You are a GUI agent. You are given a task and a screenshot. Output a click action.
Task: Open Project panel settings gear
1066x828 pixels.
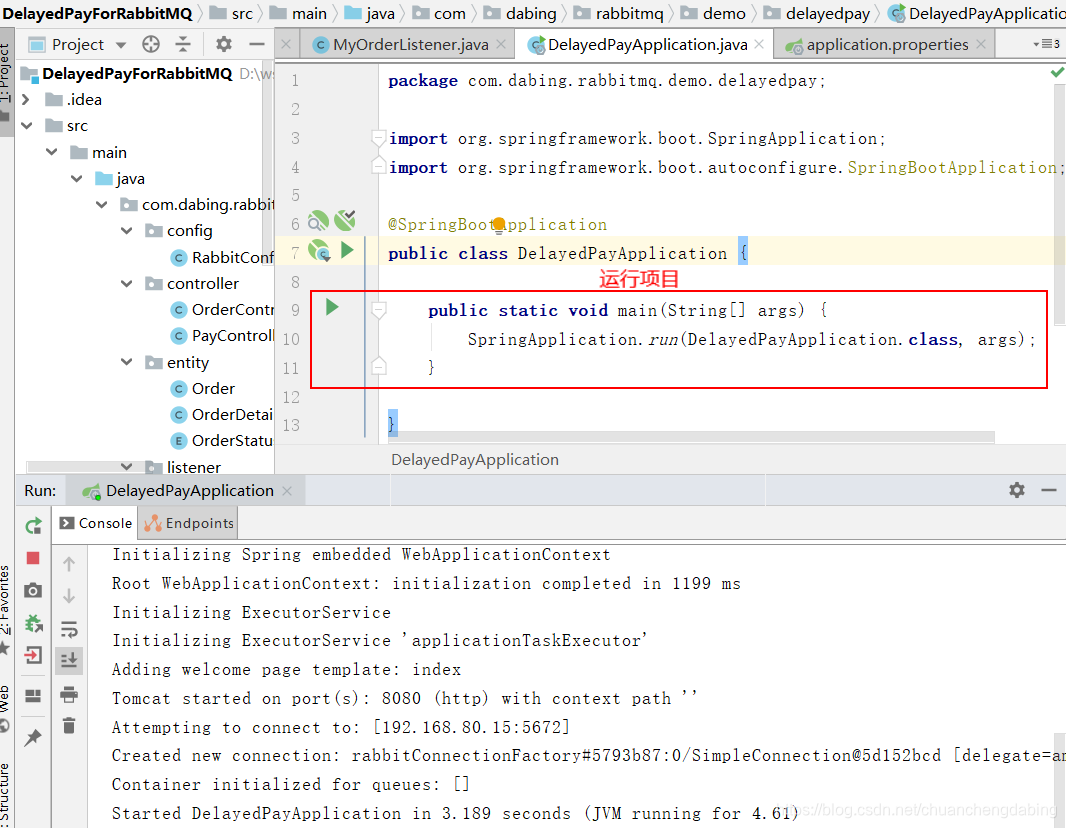pos(224,45)
